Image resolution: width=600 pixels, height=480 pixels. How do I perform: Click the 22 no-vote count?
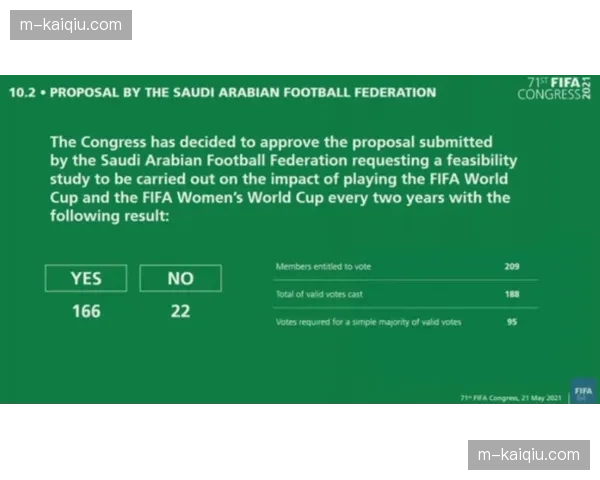[180, 311]
